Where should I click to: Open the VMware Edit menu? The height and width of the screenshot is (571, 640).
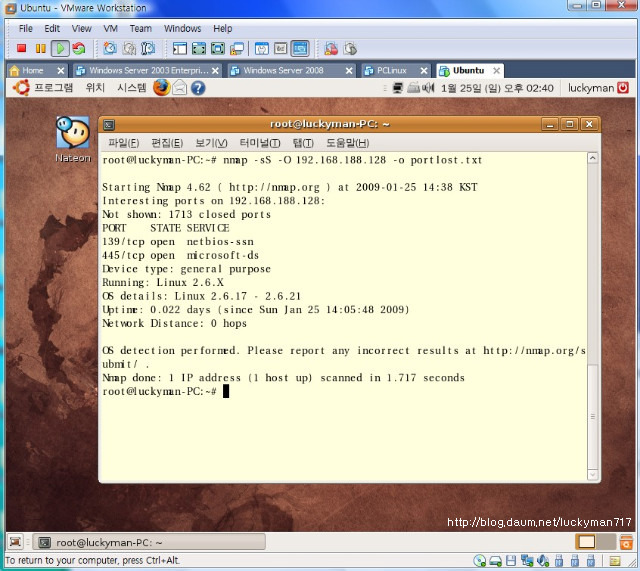52,29
